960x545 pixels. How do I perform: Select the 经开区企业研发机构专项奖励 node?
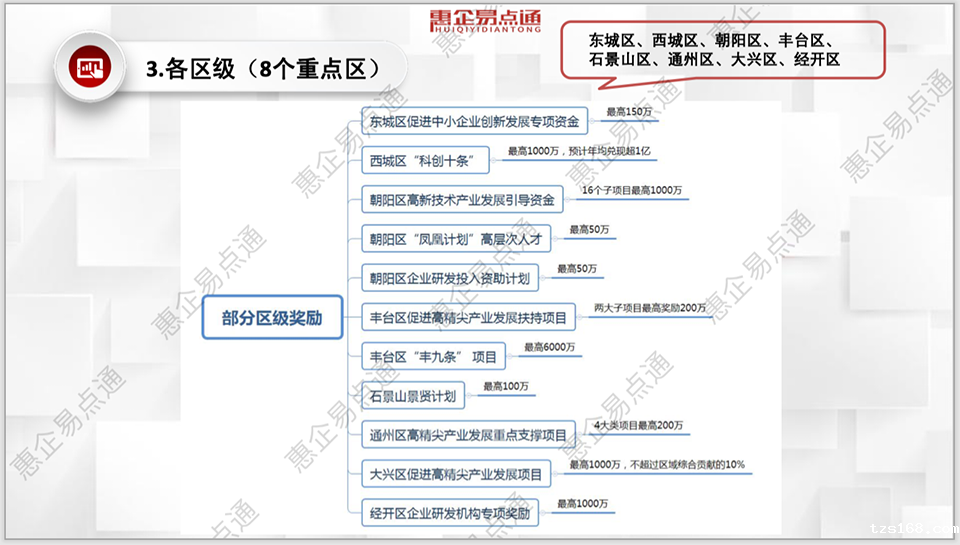tap(449, 514)
